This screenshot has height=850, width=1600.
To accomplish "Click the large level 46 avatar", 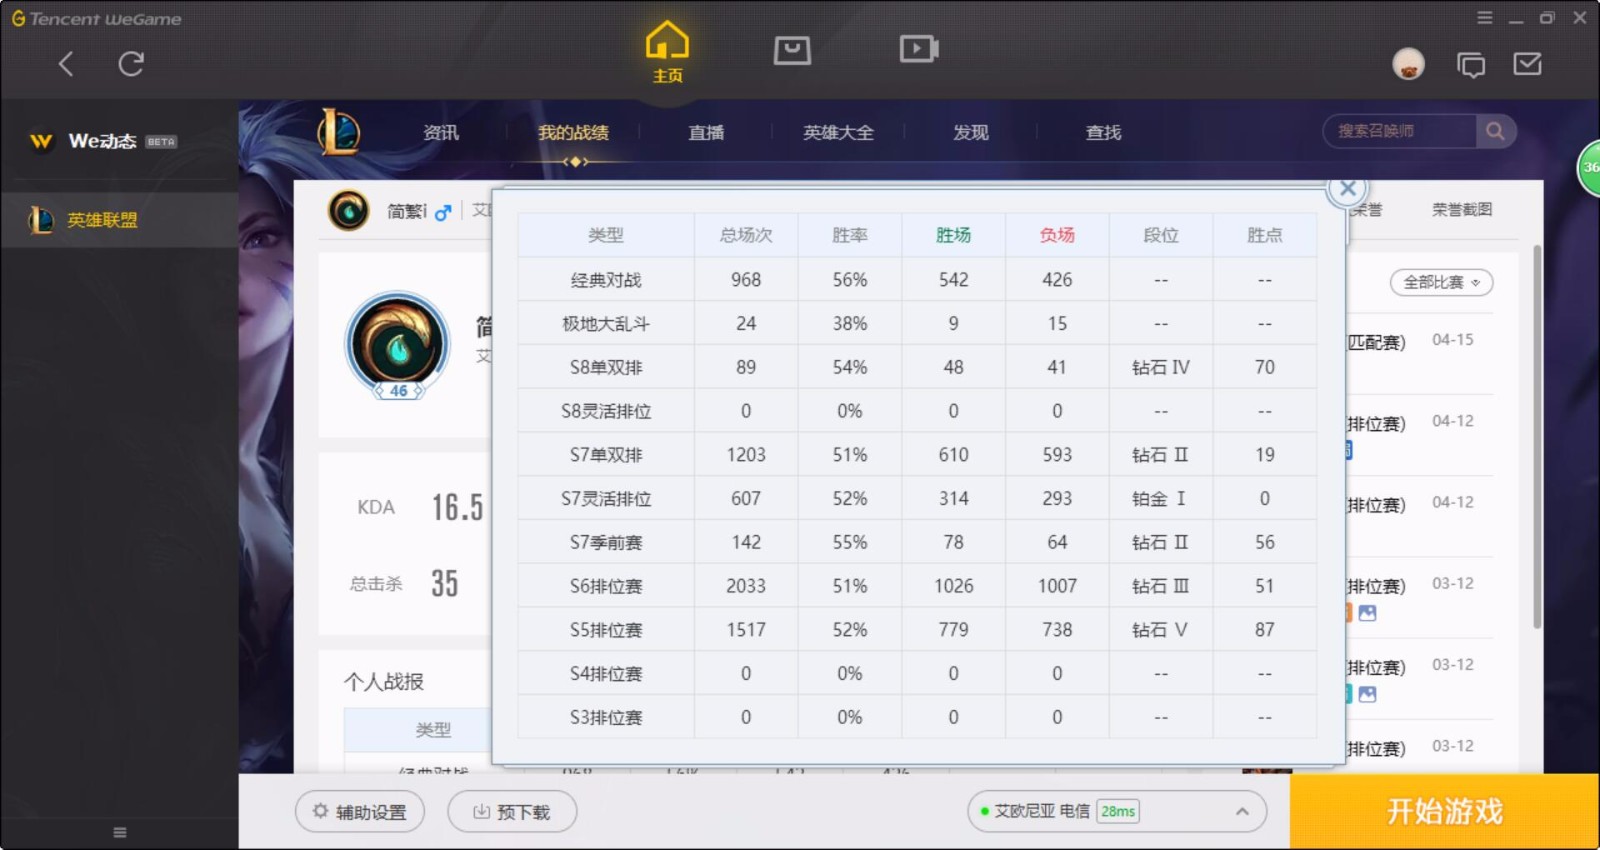I will [x=398, y=346].
